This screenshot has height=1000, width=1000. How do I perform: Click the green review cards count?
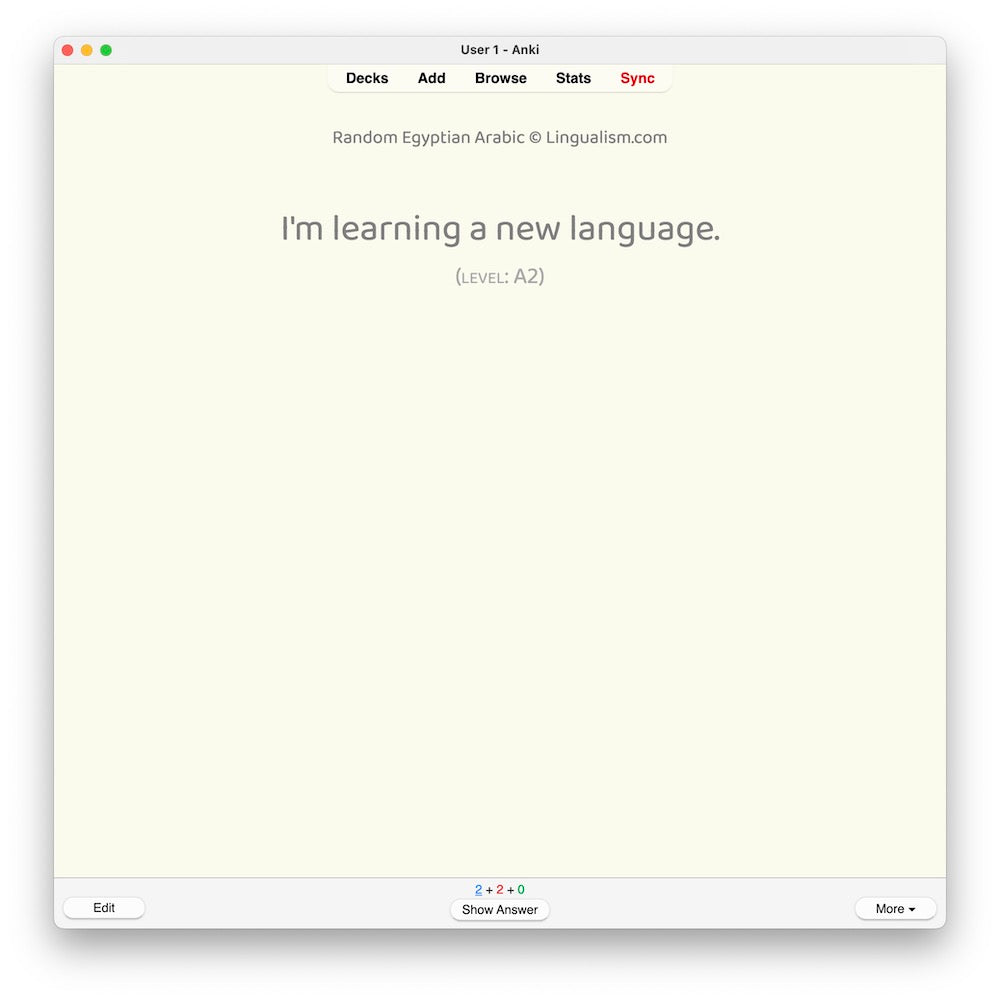coord(521,890)
